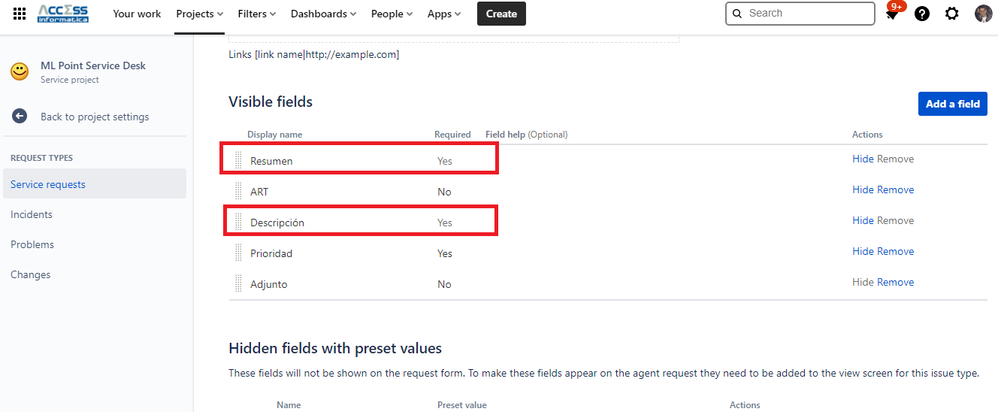Open notifications bell with 9+ badge
This screenshot has height=412, width=998.
892,13
